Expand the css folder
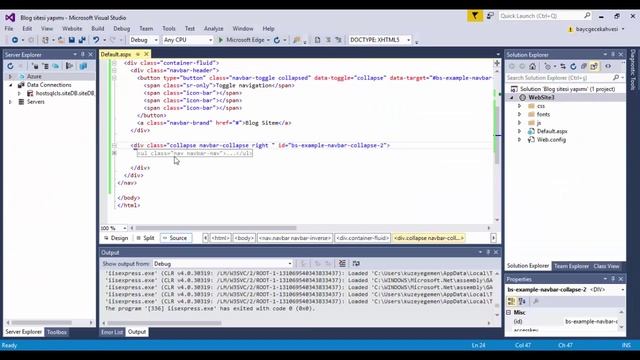Viewport: 640px width, 360px height. click(520, 106)
